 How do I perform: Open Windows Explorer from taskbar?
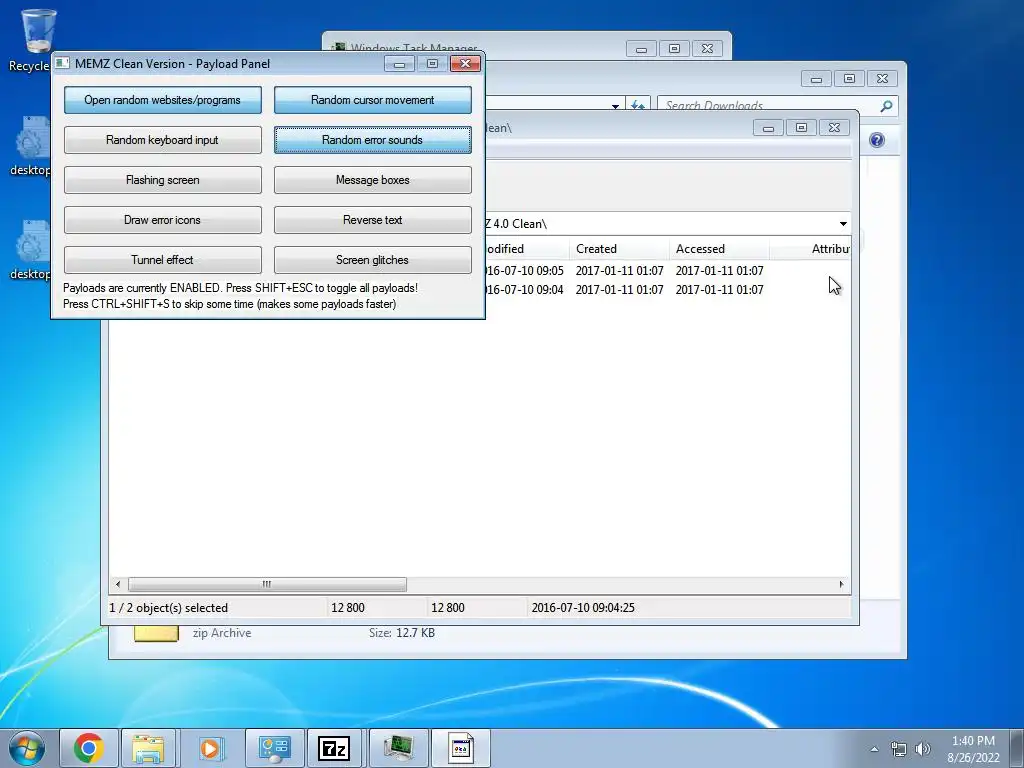click(x=148, y=748)
